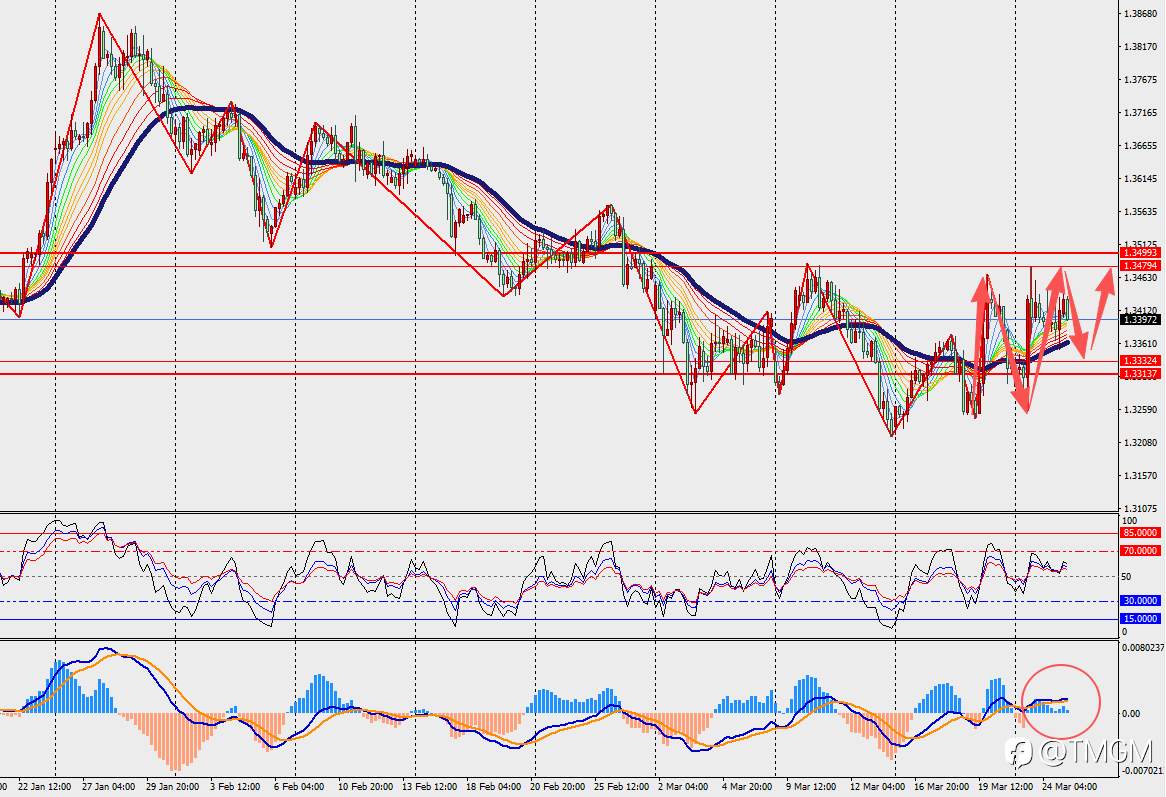This screenshot has height=797, width=1166.
Task: Select the 1.33610 price axis label
Action: coord(1140,343)
